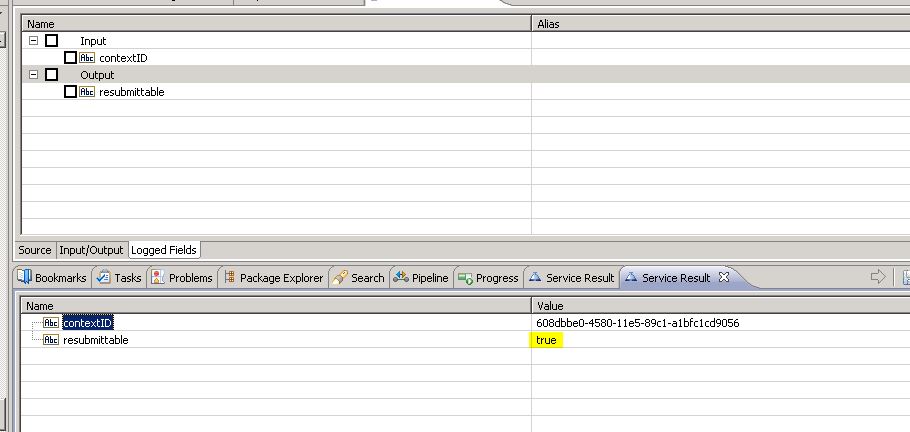This screenshot has width=910, height=432.
Task: Click the Problems tab icon
Action: [x=158, y=278]
